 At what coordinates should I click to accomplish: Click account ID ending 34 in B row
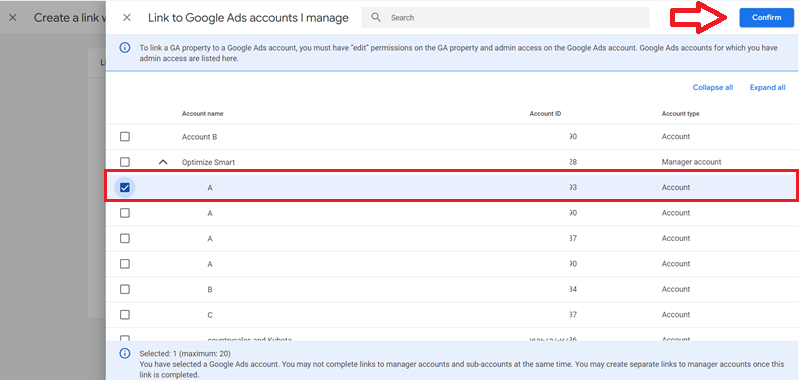tap(572, 289)
